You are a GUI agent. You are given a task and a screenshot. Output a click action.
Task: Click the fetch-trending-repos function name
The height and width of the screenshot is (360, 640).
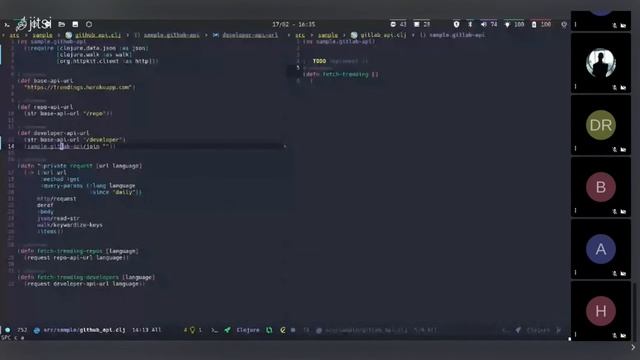(x=69, y=251)
